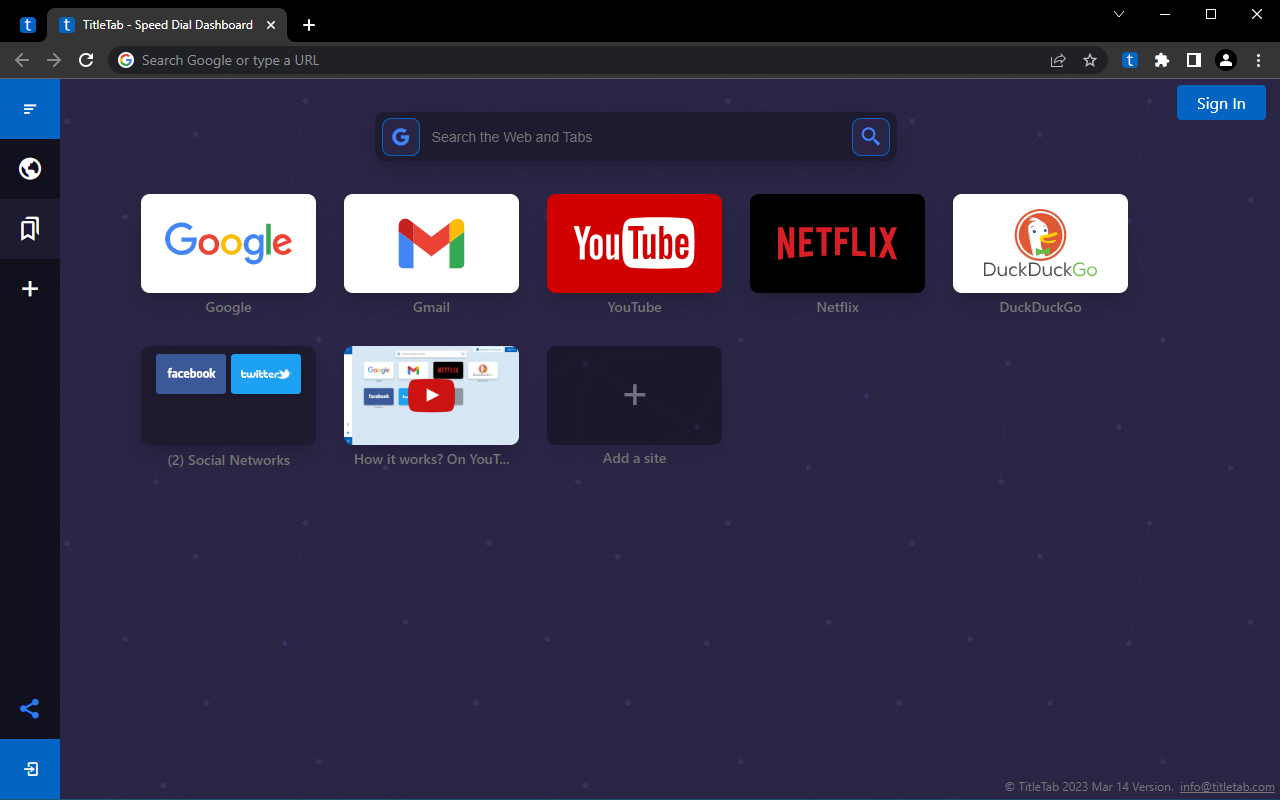Open the bookmarks icon in sidebar

pos(30,229)
